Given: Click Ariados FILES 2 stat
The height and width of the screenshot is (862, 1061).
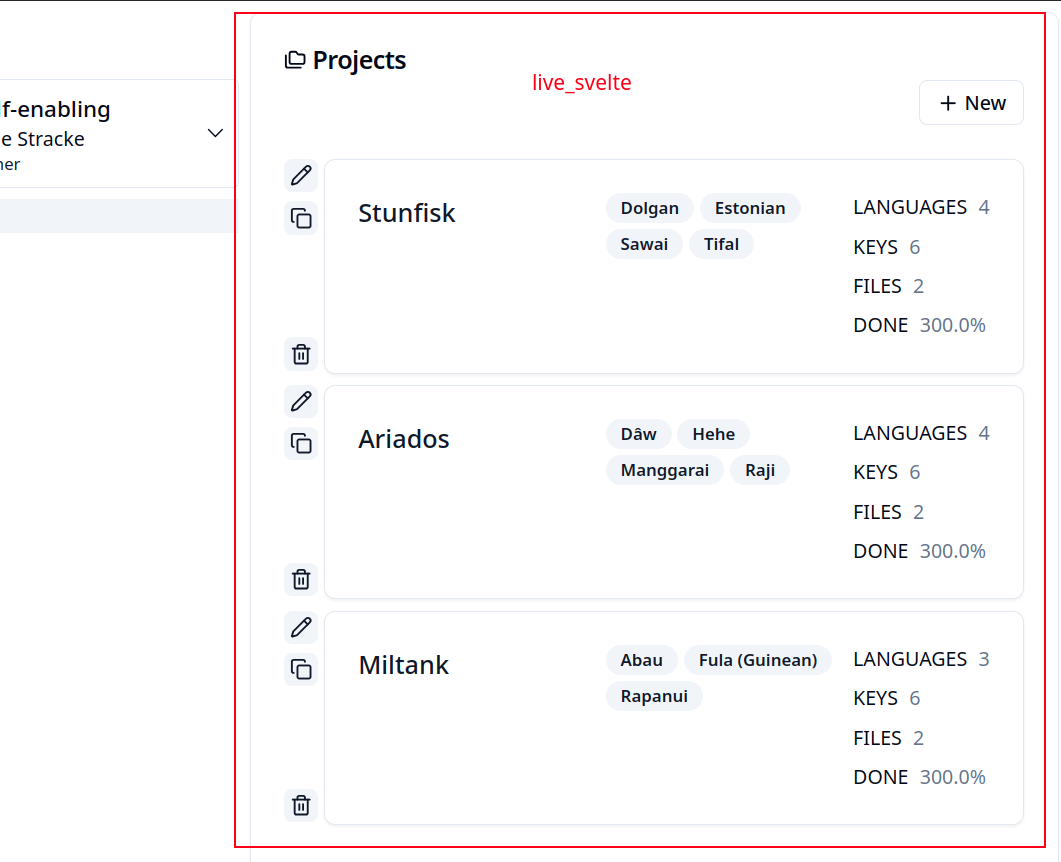Looking at the screenshot, I should [x=888, y=512].
